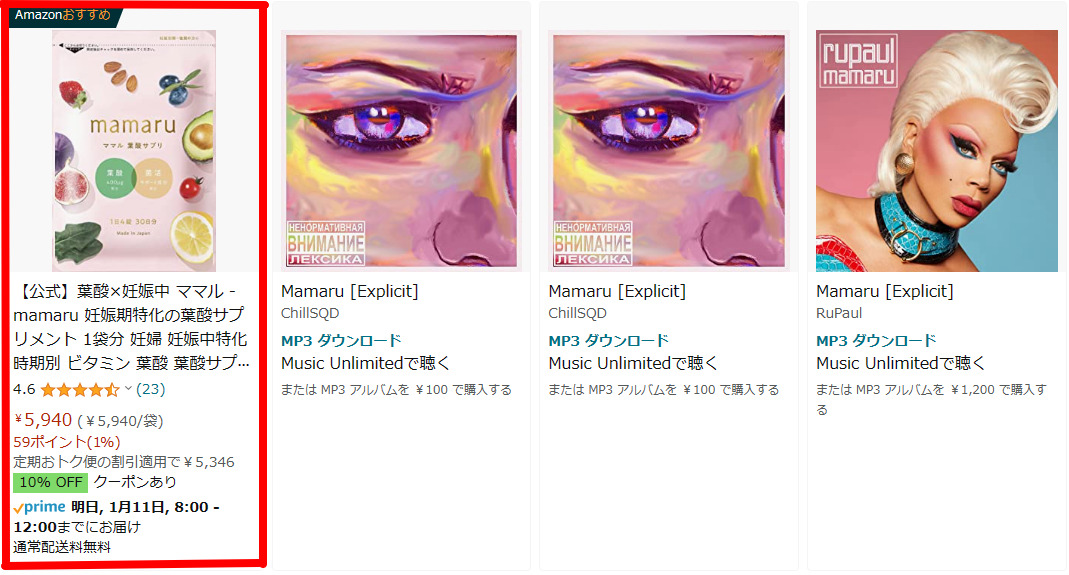Open the first ChillSQD Mamaru album cover
1069x575 pixels.
[x=402, y=151]
